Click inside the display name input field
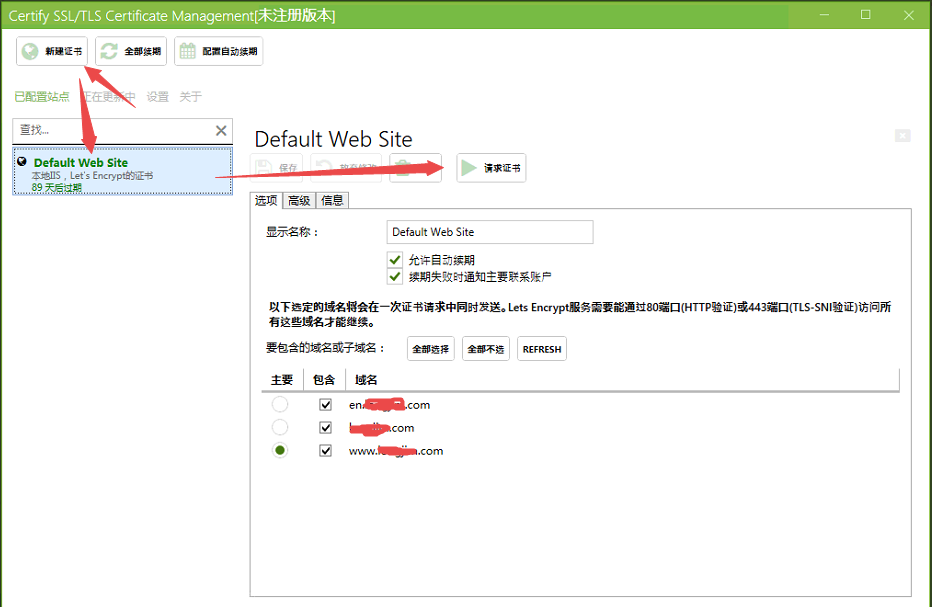This screenshot has width=932, height=607. tap(489, 232)
